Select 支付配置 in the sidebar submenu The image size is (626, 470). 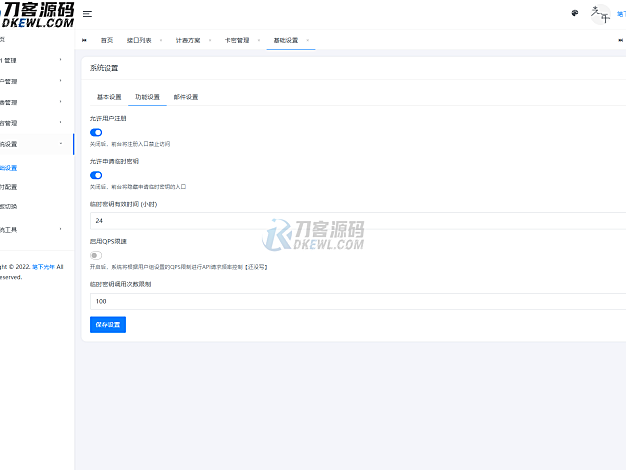(x=8, y=187)
